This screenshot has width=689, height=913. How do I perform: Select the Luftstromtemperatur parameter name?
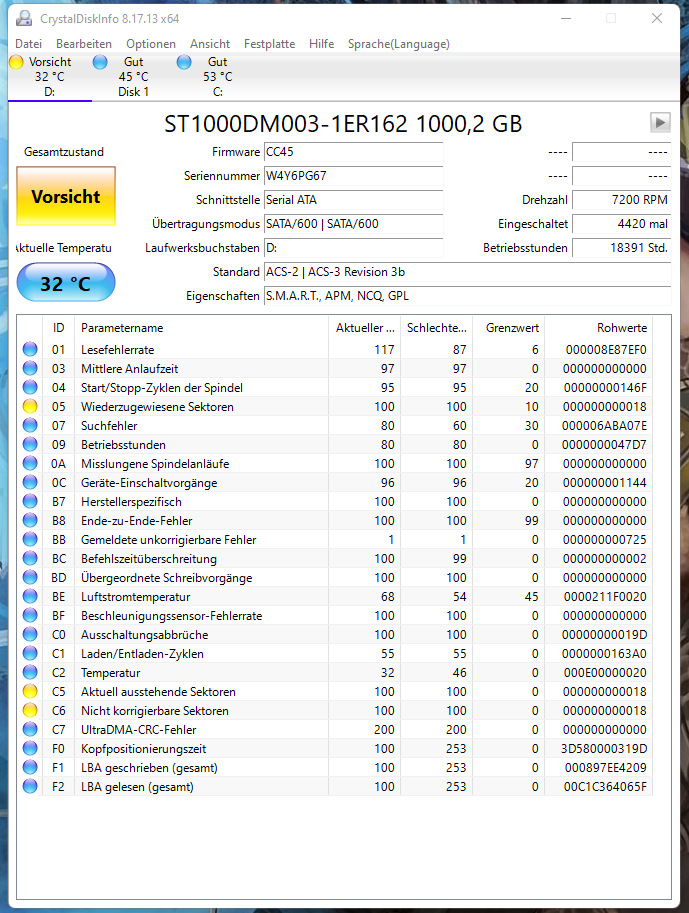tap(136, 596)
